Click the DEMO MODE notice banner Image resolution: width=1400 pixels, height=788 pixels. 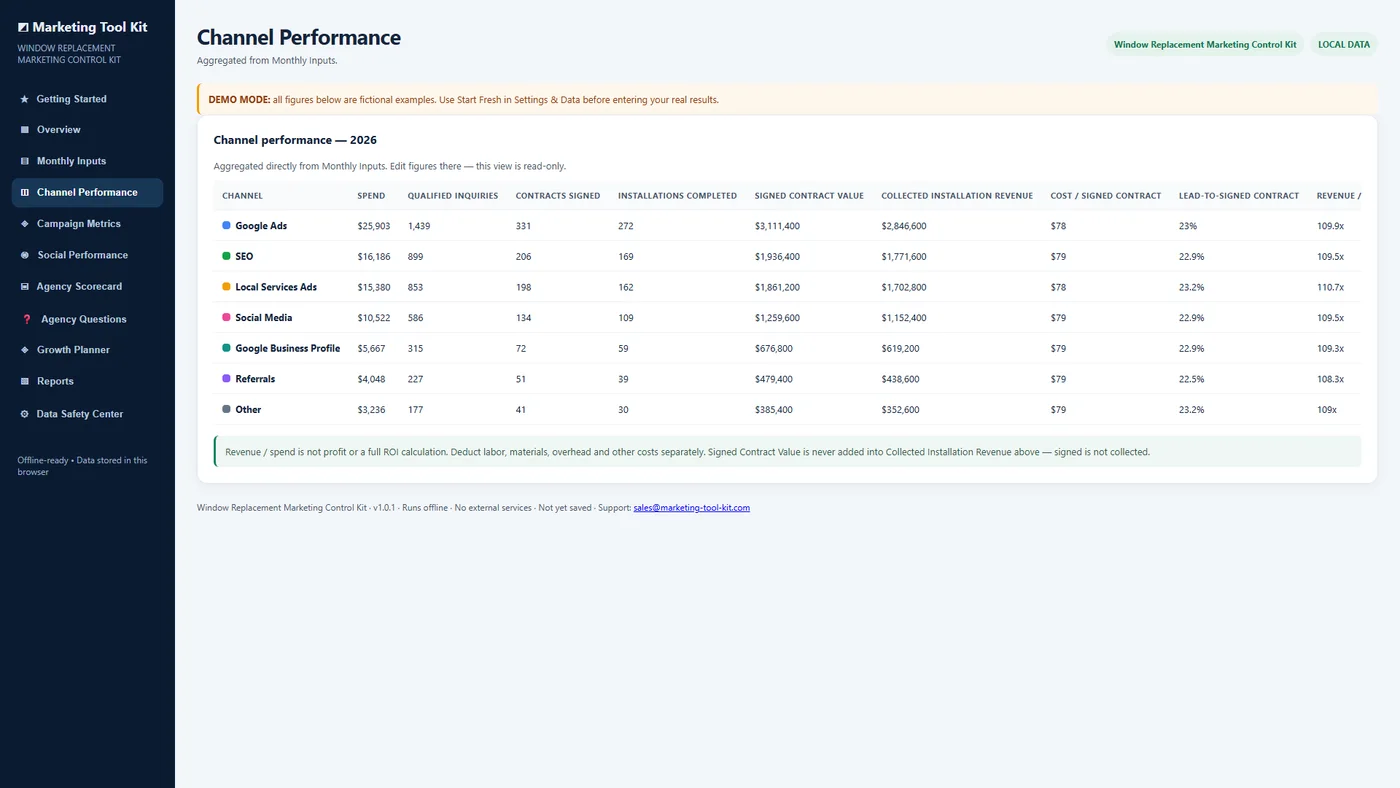coord(787,100)
